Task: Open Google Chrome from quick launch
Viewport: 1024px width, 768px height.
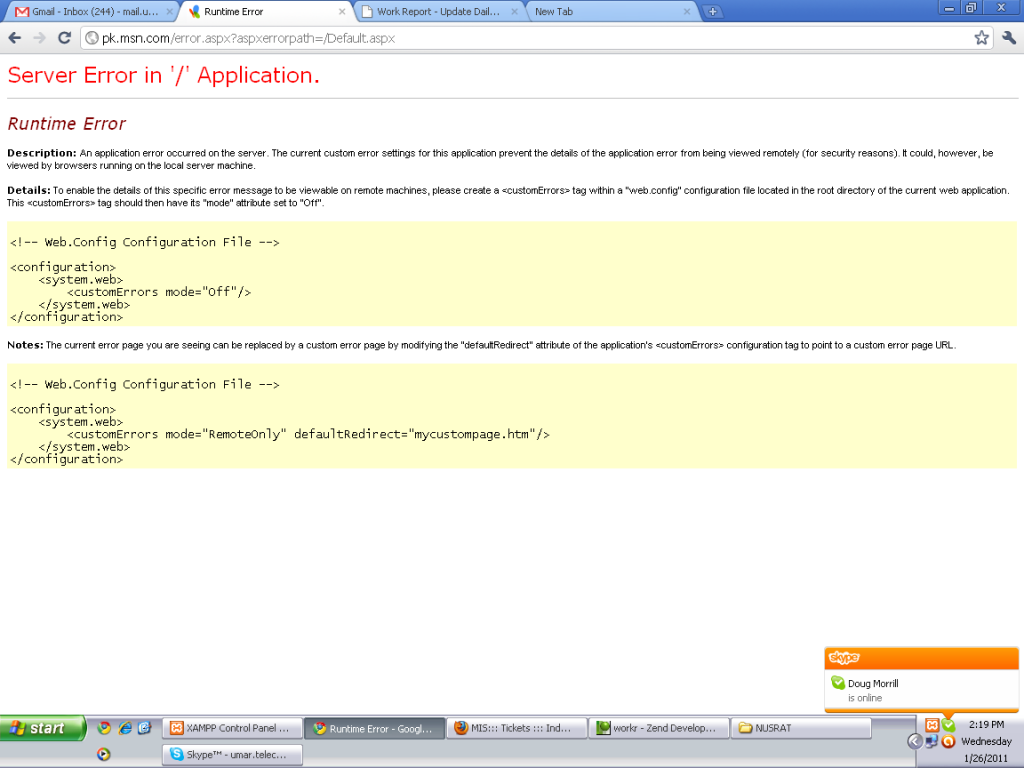Action: coord(105,728)
